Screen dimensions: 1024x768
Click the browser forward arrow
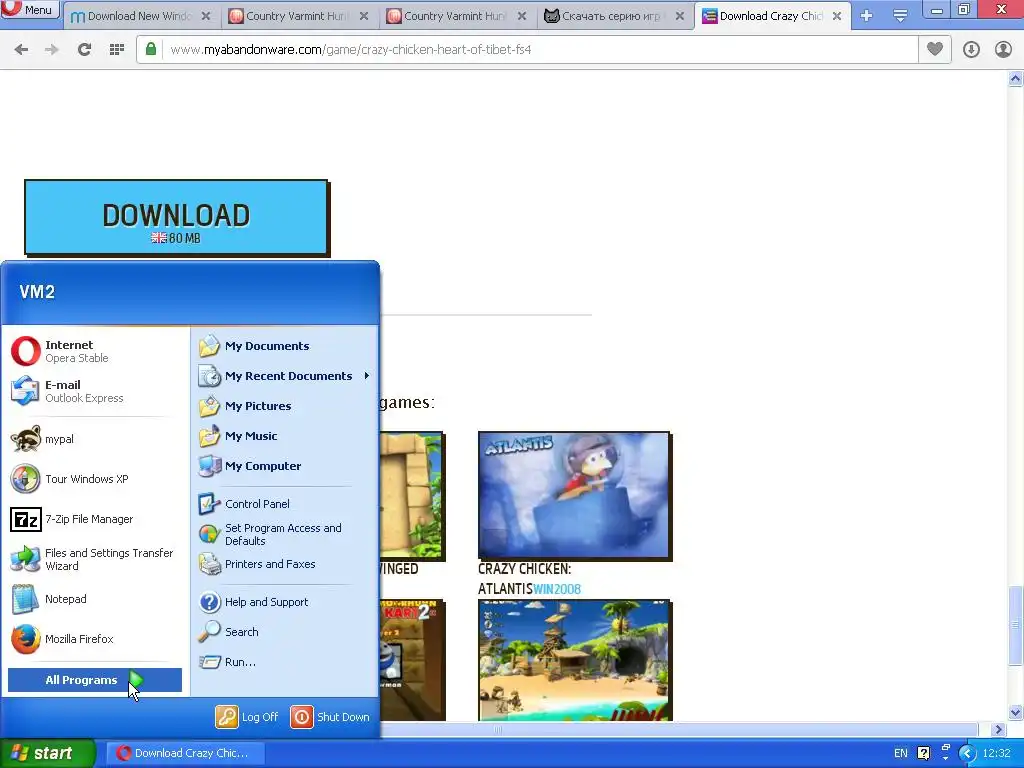(52, 50)
